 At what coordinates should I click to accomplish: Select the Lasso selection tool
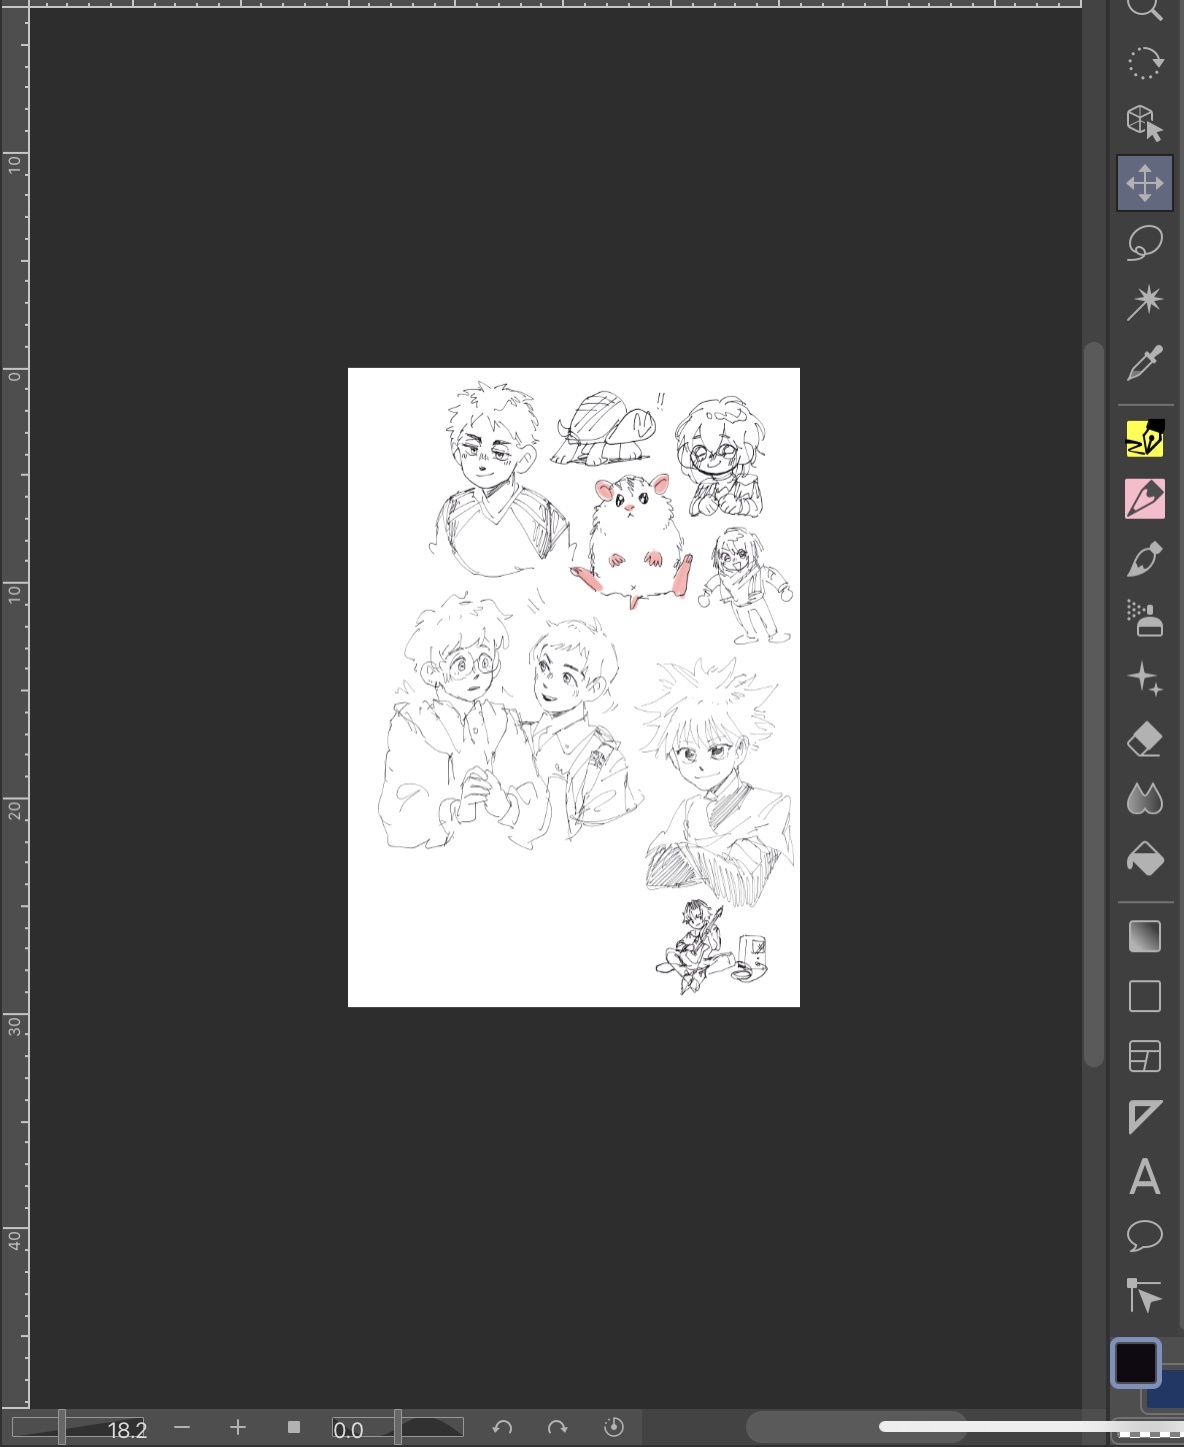click(1145, 243)
